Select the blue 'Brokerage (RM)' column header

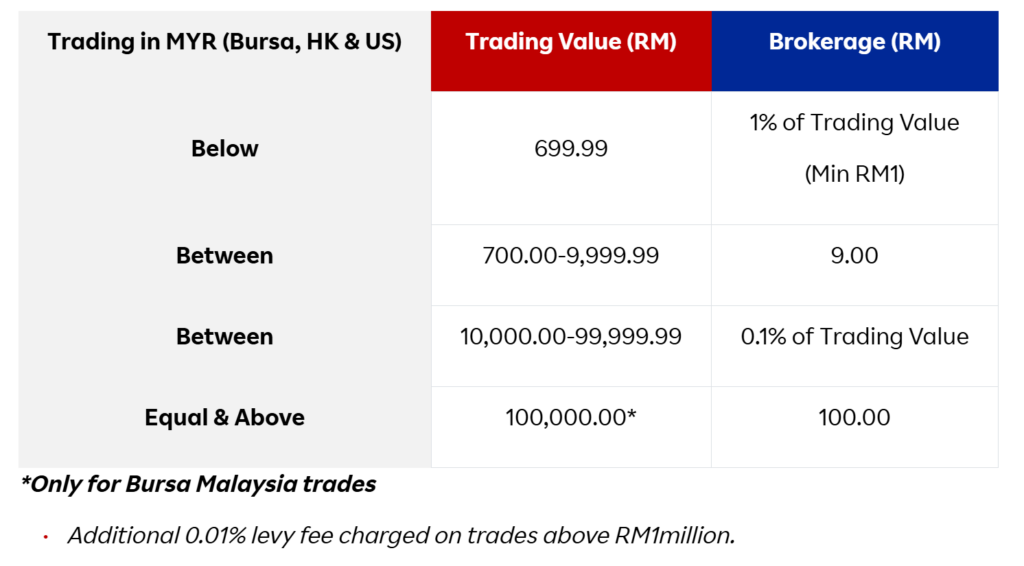pos(854,42)
